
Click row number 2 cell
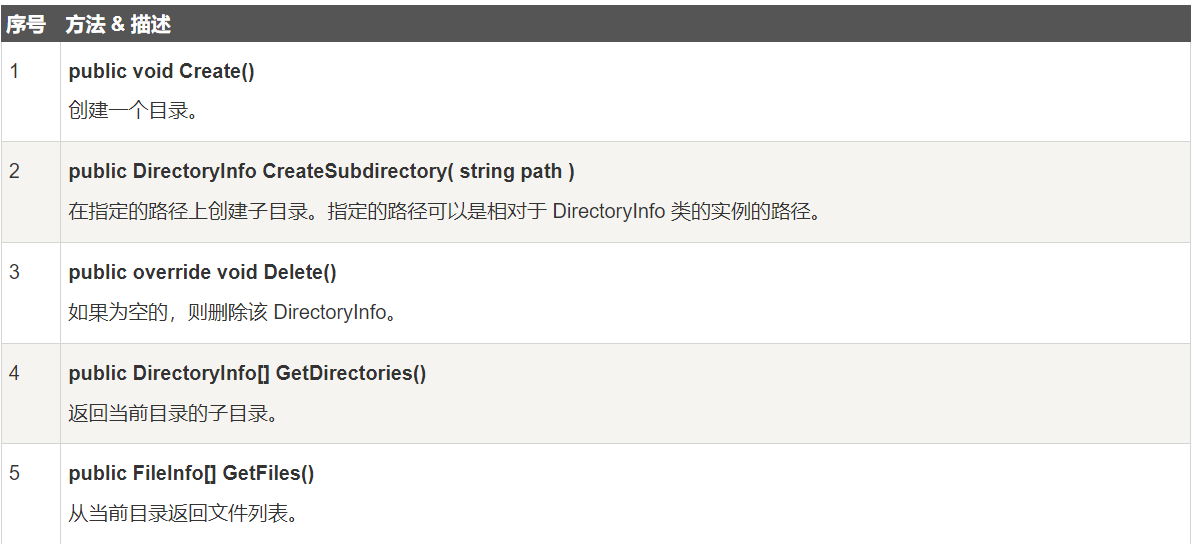[x=15, y=171]
